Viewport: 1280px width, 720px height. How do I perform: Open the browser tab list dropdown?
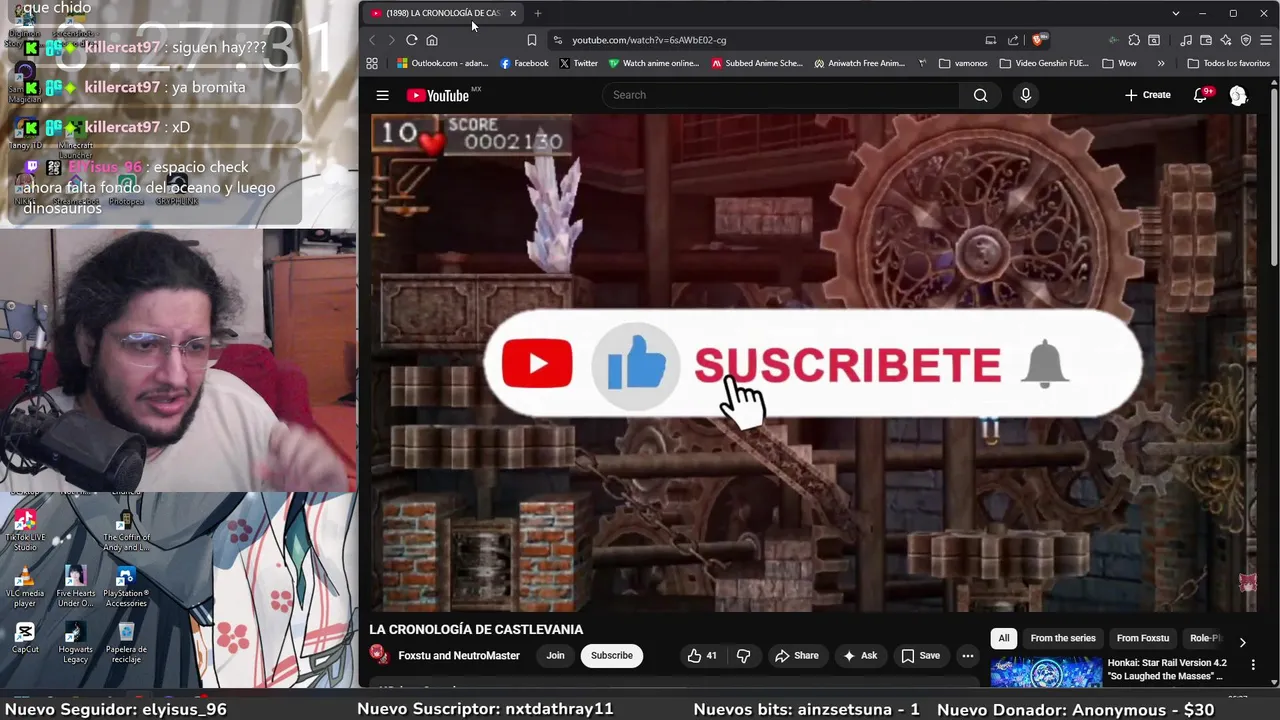(1175, 13)
